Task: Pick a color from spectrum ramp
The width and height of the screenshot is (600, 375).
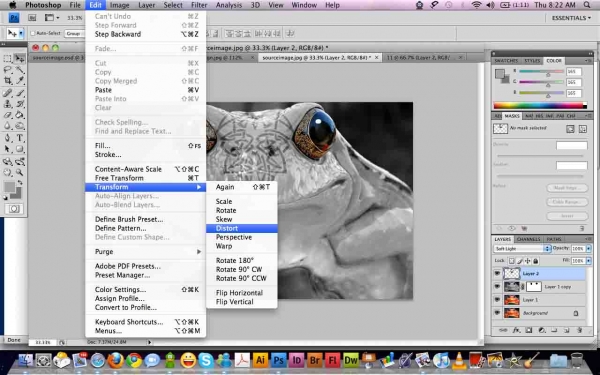Action: [540, 106]
